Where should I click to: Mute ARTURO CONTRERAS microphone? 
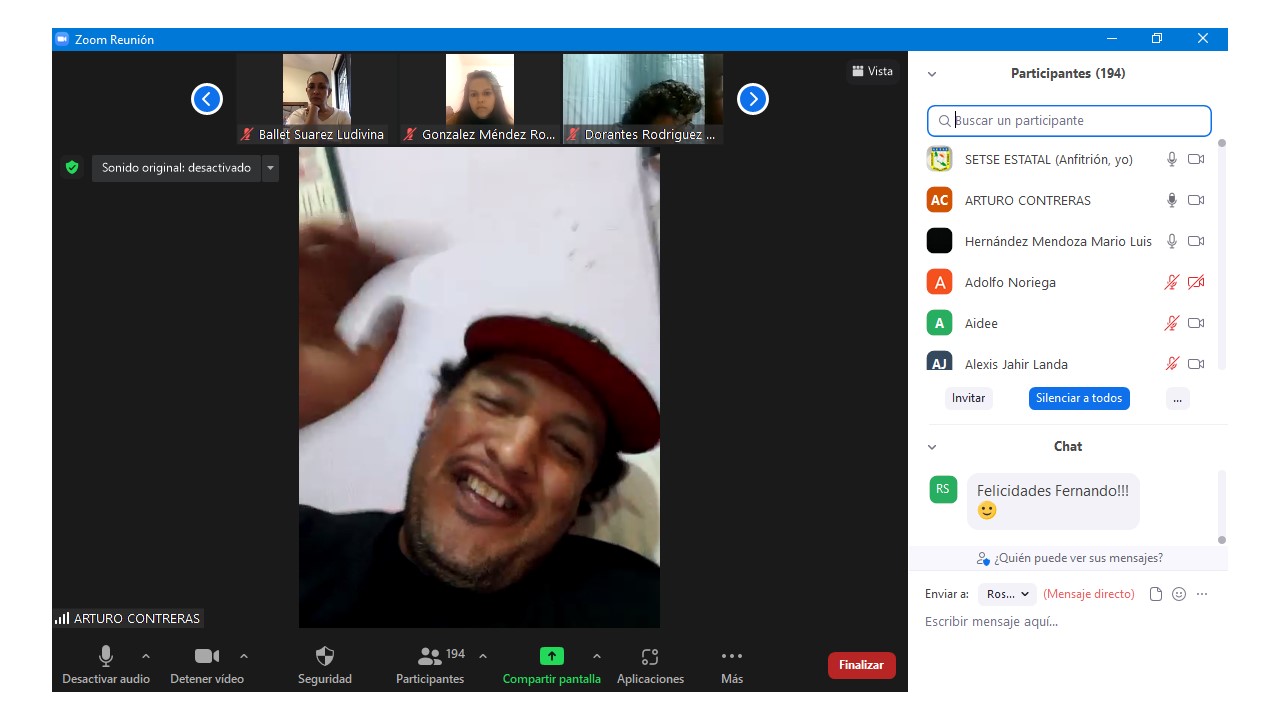point(1172,200)
